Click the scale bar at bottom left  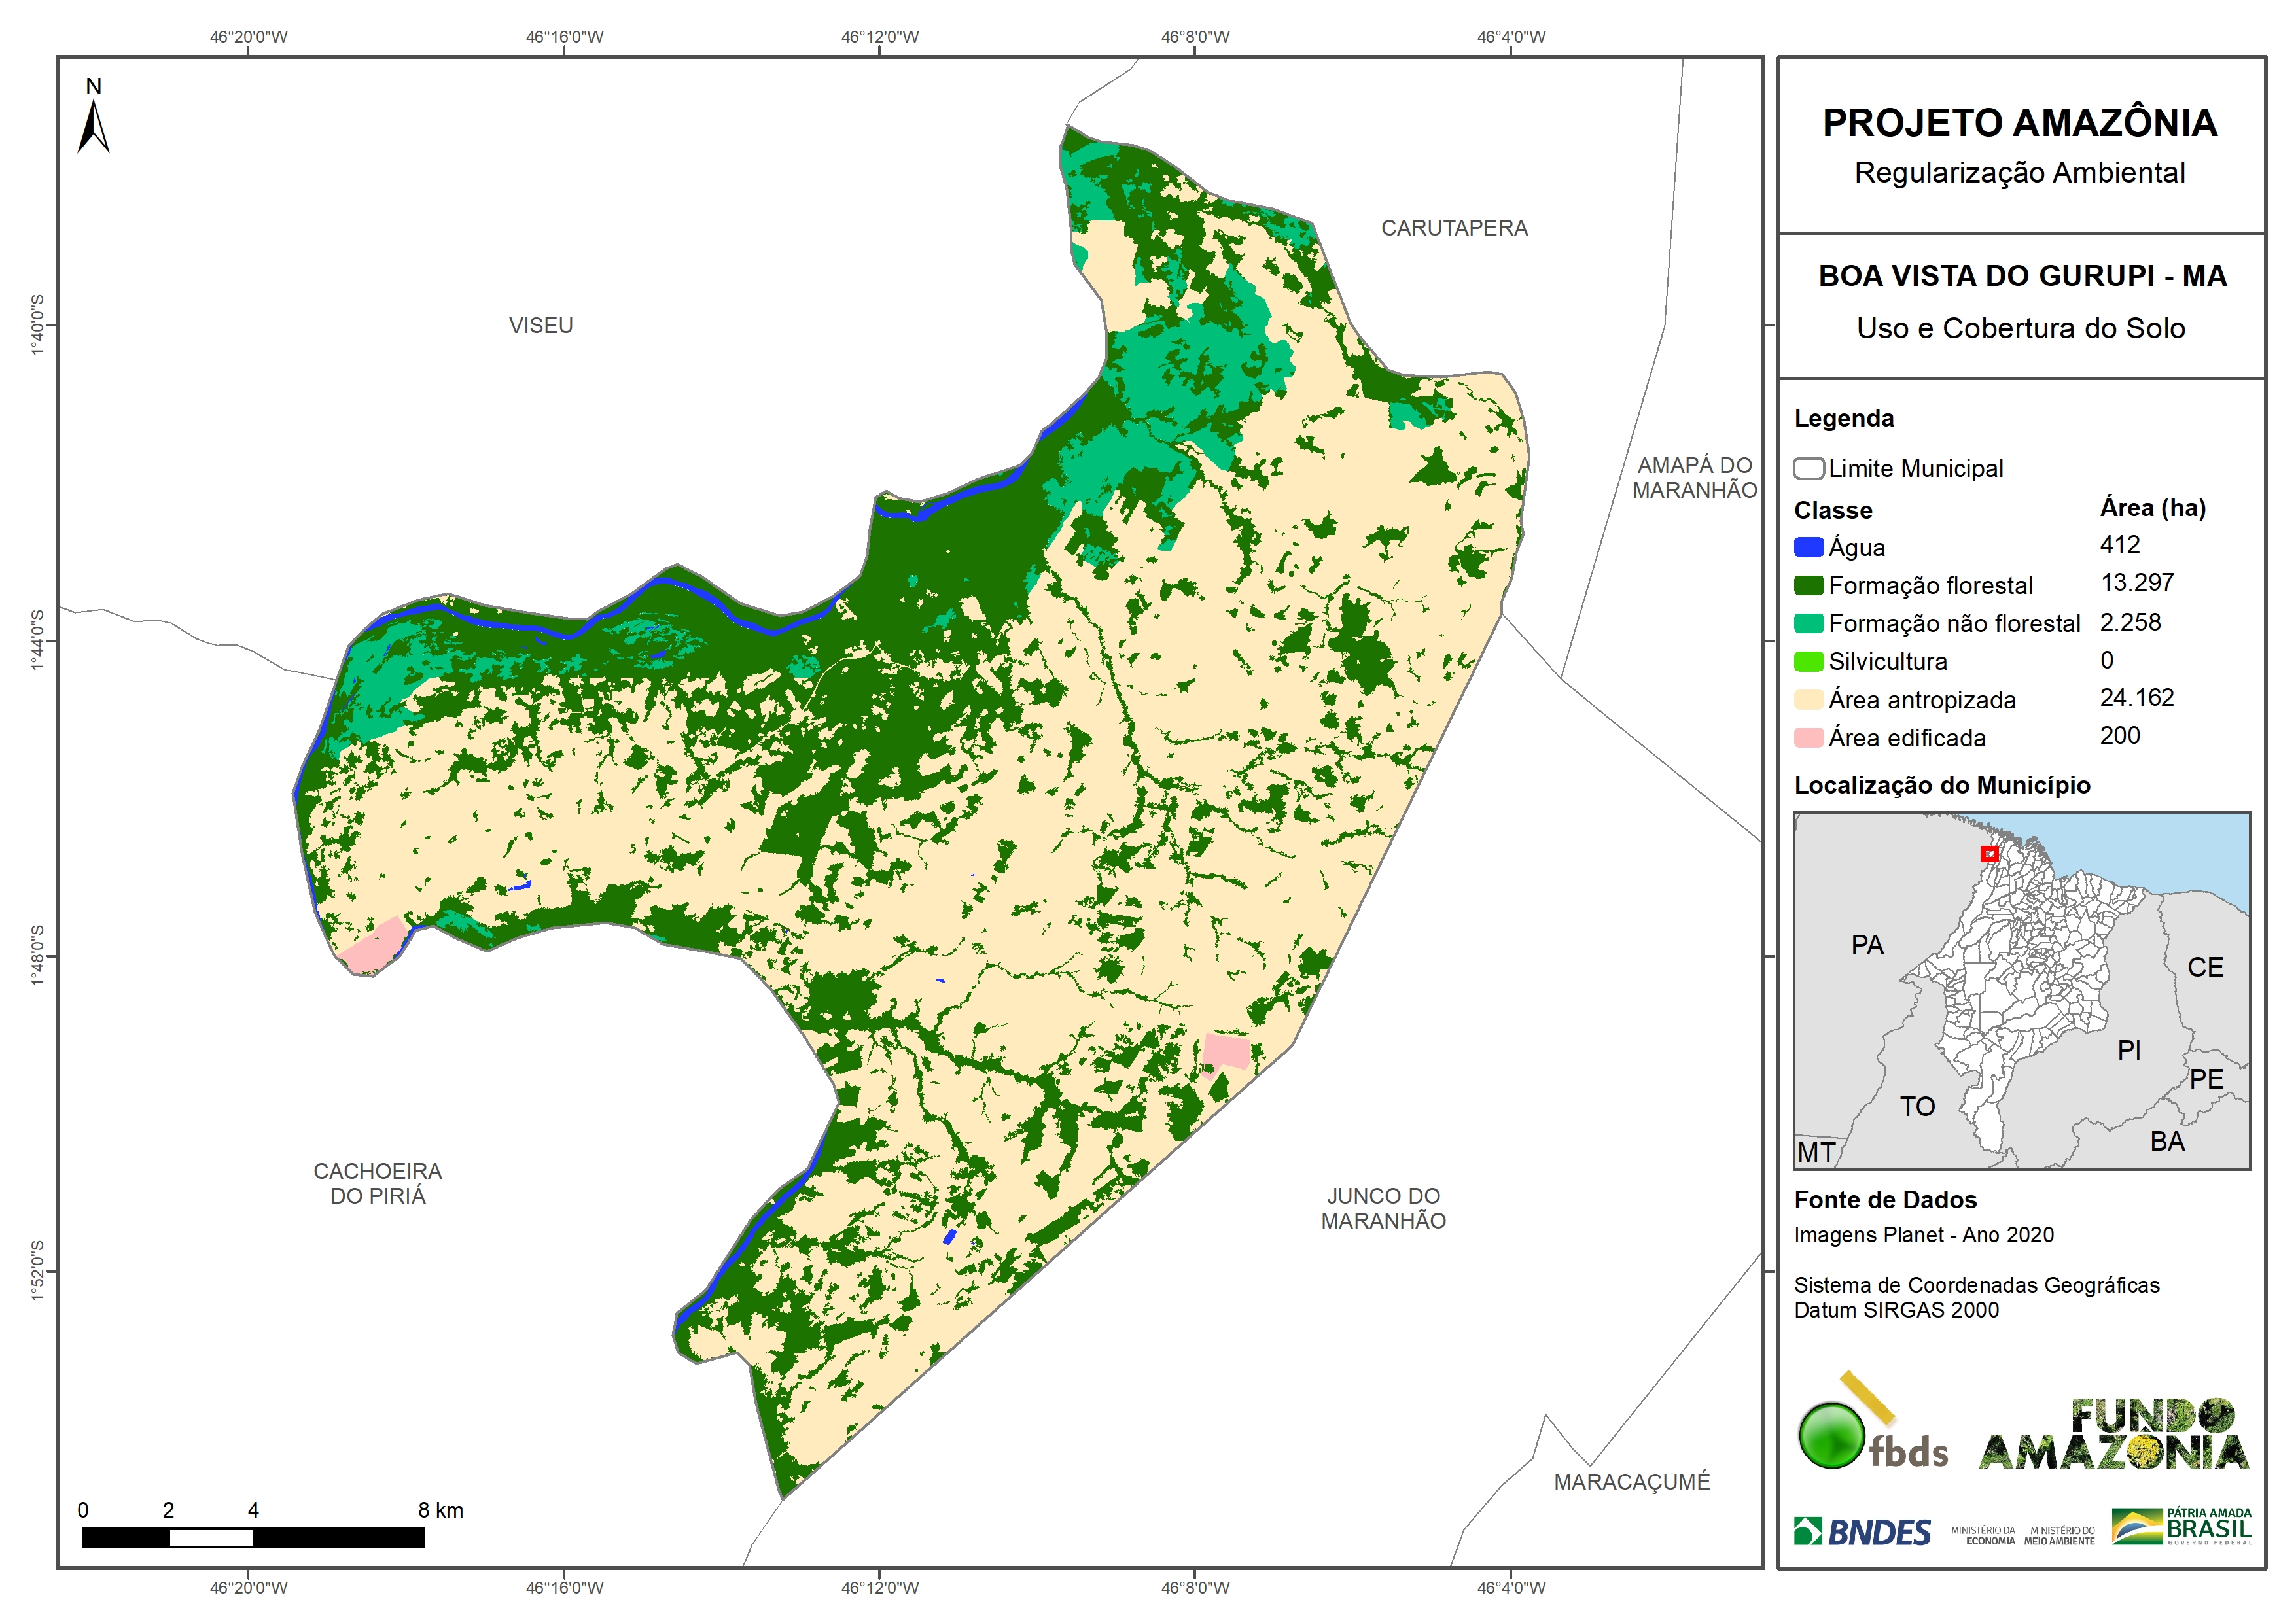point(253,1538)
